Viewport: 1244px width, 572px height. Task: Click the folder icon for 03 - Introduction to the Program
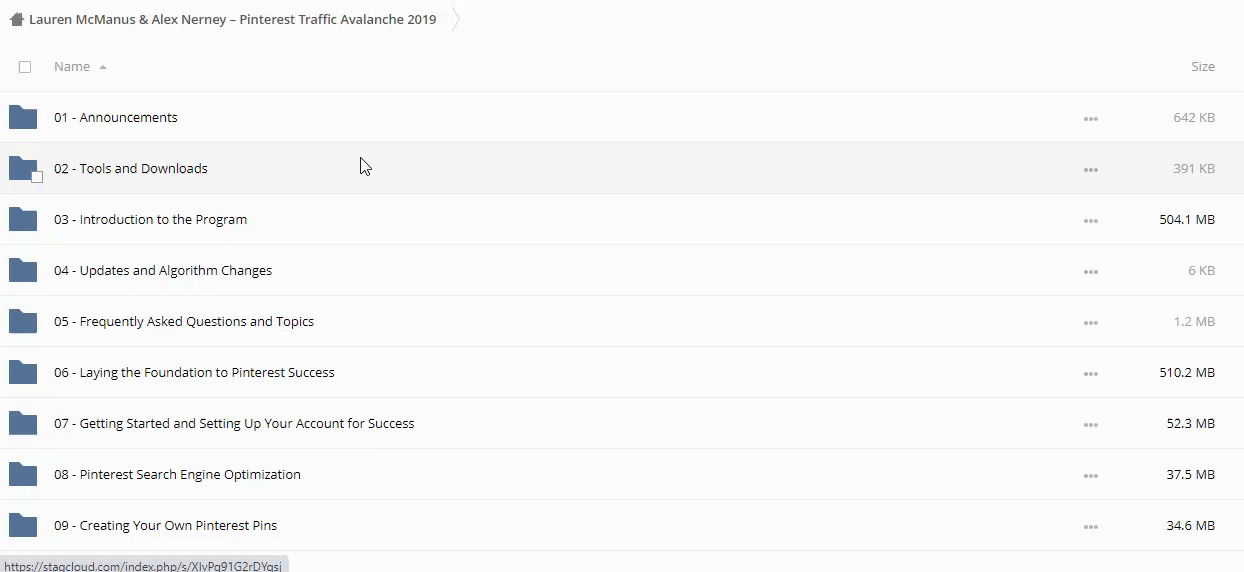[23, 219]
